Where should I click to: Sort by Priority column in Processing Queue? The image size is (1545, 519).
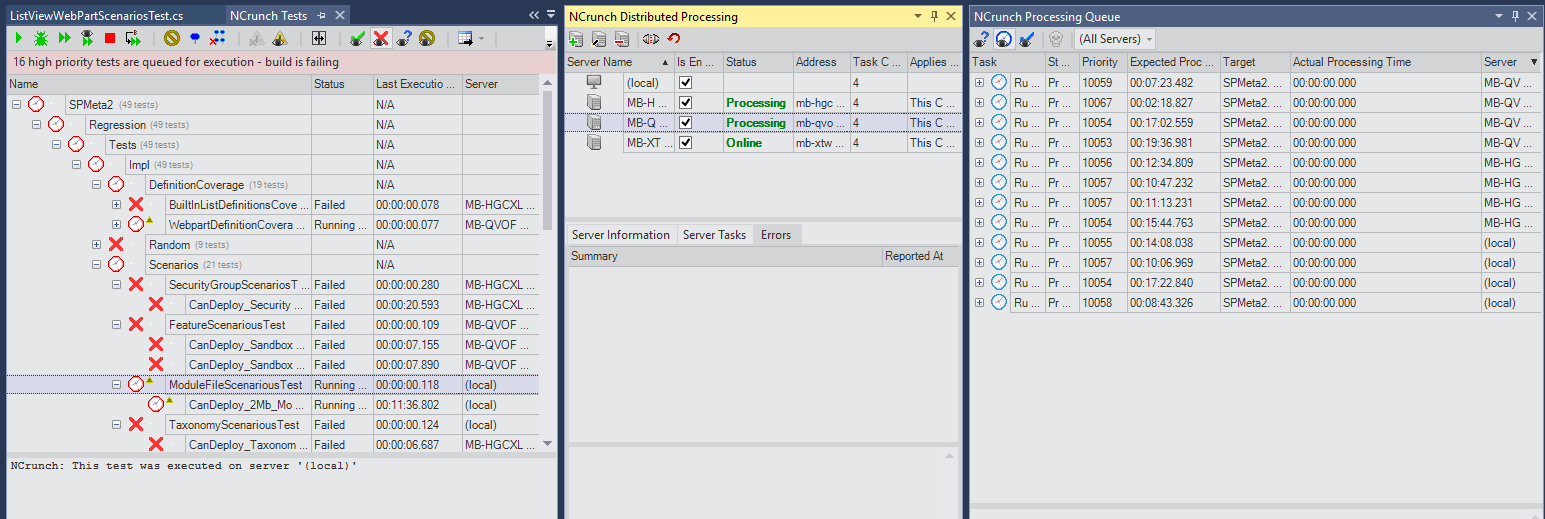[x=1103, y=62]
